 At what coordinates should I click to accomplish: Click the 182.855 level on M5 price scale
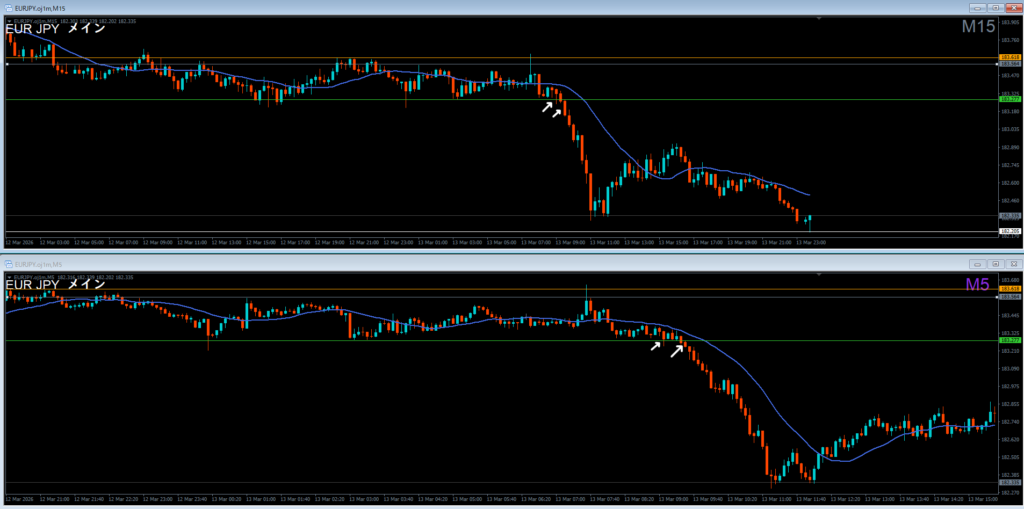click(x=1010, y=404)
